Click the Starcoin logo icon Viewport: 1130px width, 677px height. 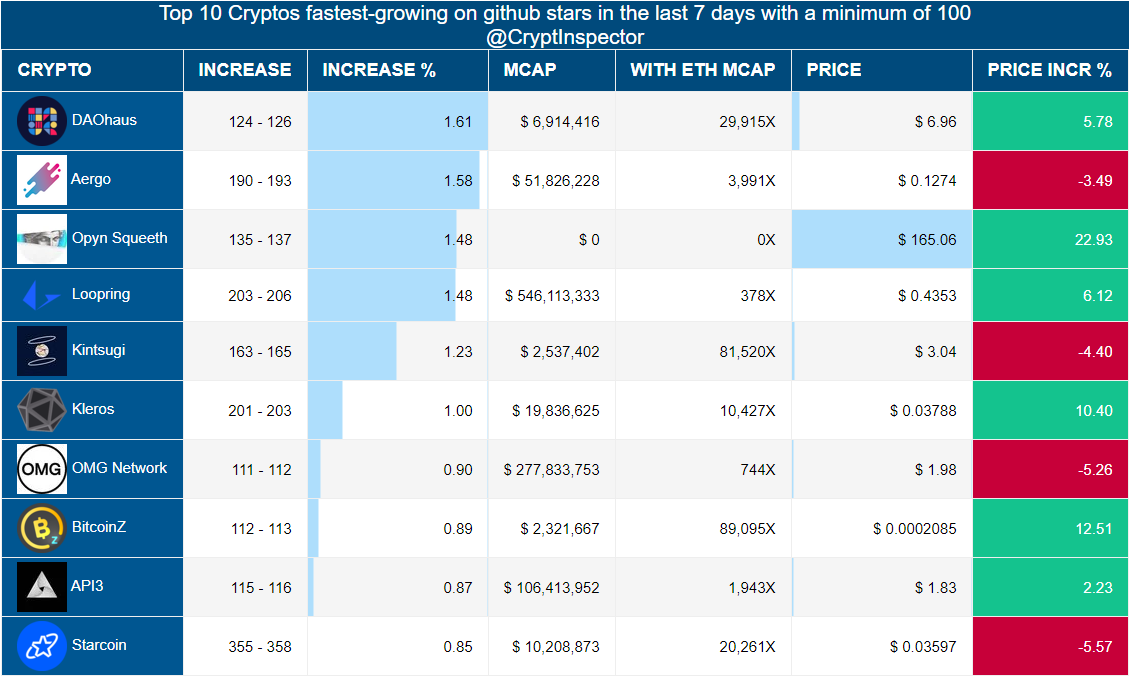pyautogui.click(x=42, y=646)
